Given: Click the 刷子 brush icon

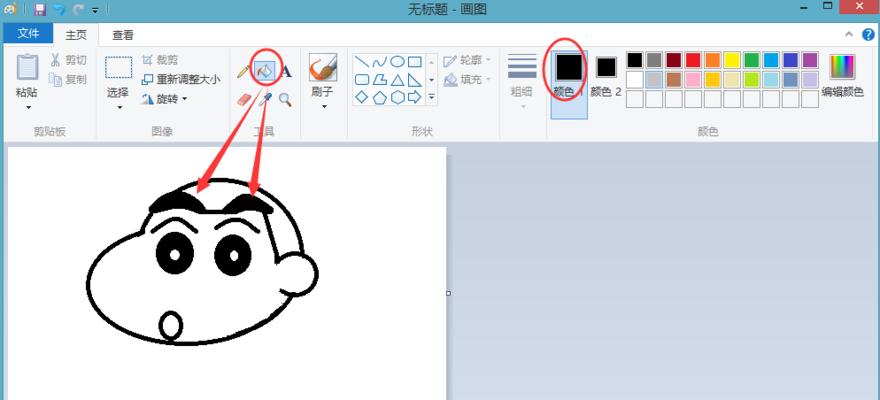Looking at the screenshot, I should pos(323,68).
